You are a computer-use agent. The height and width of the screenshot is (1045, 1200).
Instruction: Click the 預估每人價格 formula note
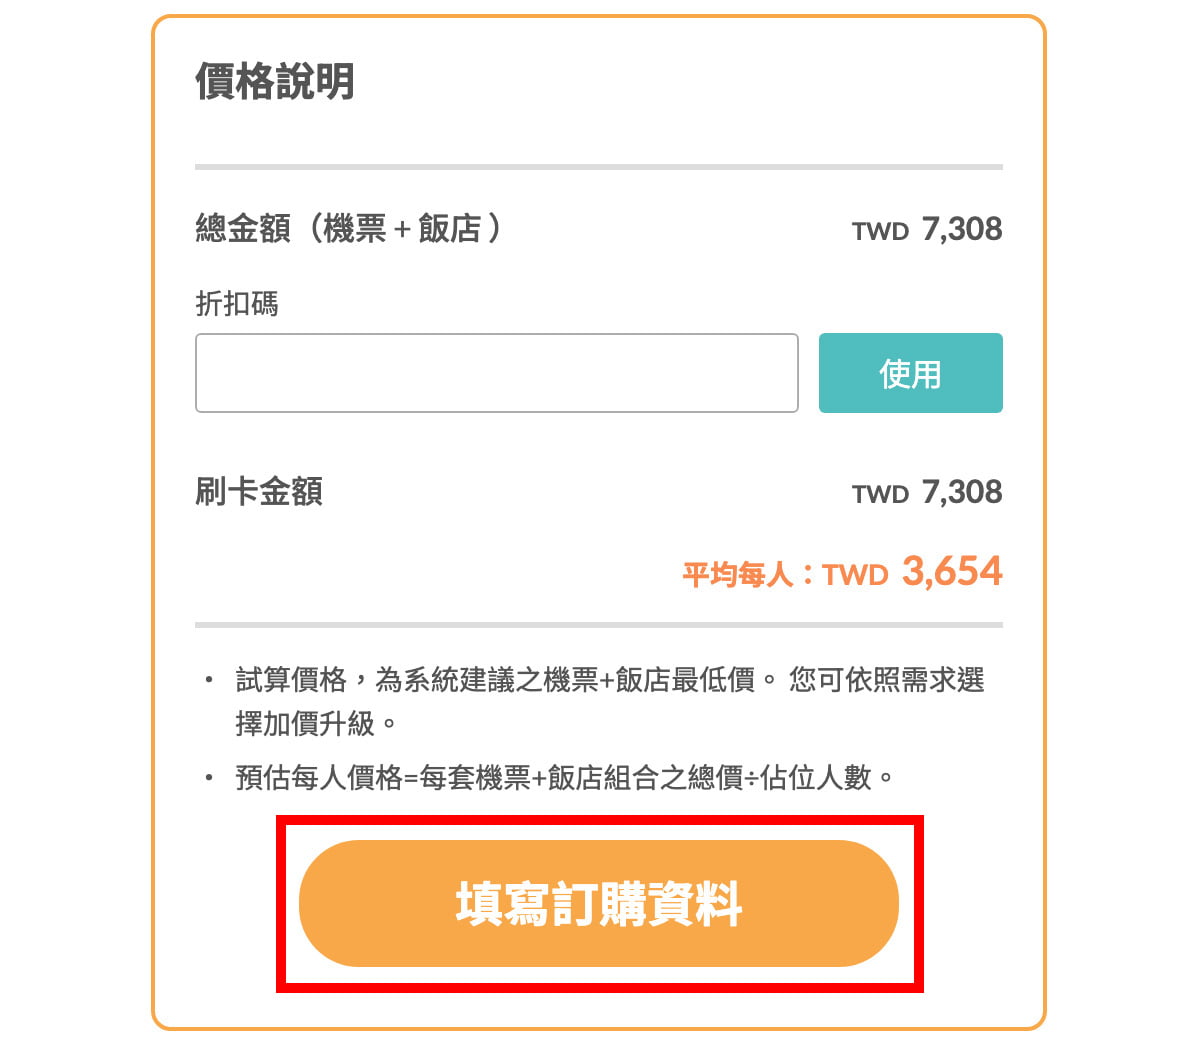pyautogui.click(x=565, y=777)
